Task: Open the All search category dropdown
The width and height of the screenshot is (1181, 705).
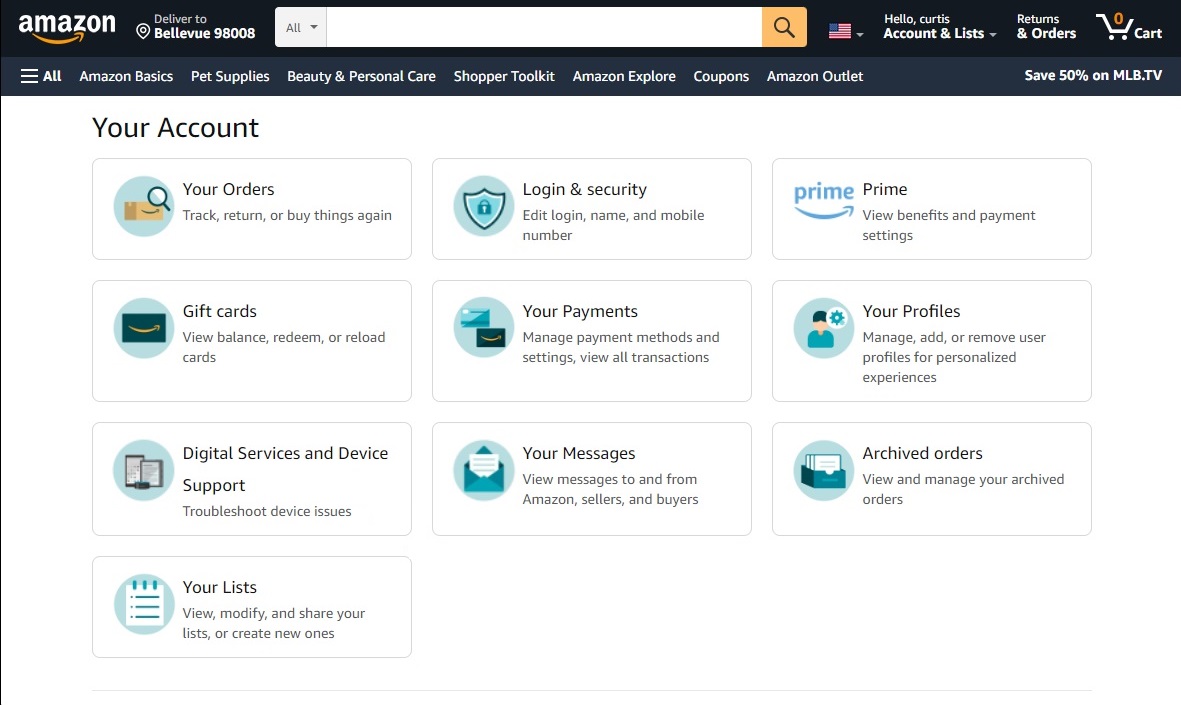Action: click(300, 27)
